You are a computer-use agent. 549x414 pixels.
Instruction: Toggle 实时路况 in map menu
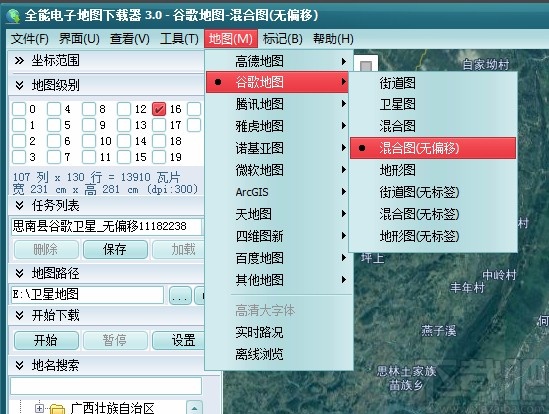[278, 332]
